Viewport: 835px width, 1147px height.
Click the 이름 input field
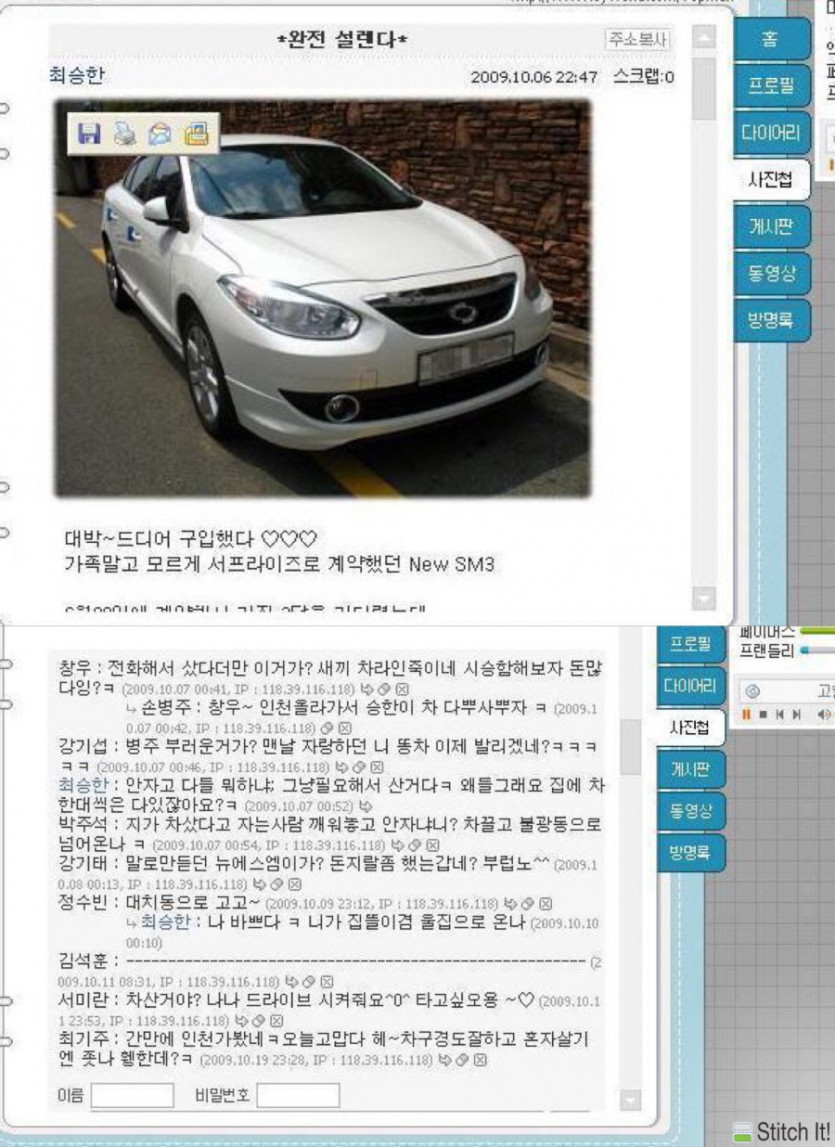[x=131, y=1095]
